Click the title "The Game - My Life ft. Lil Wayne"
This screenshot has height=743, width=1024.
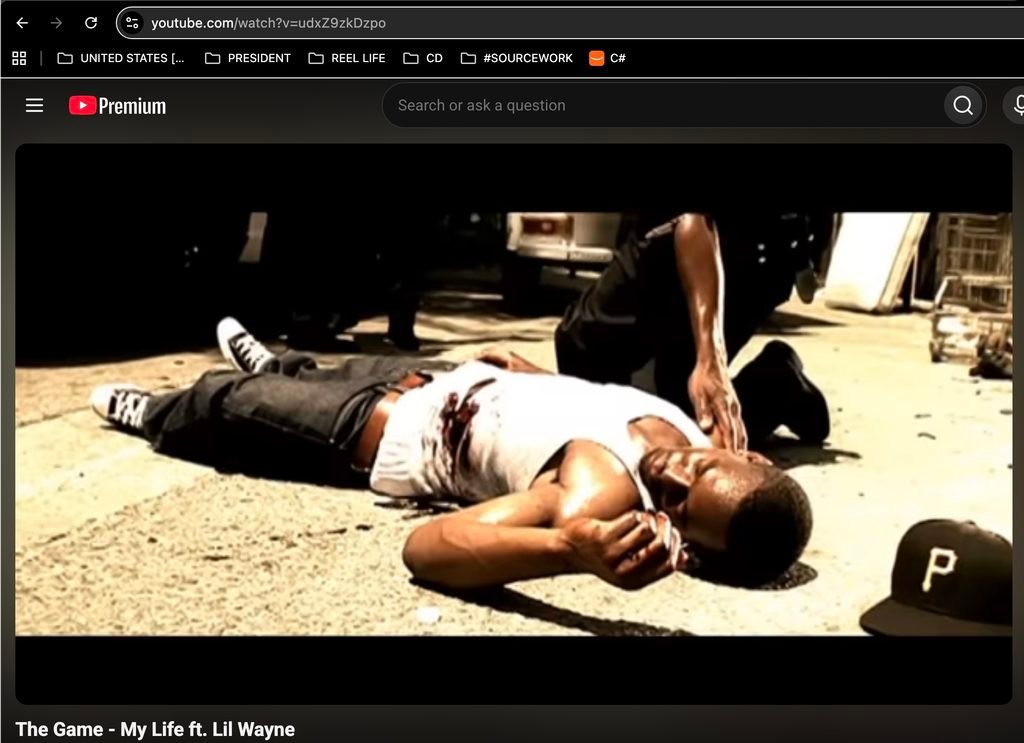155,729
